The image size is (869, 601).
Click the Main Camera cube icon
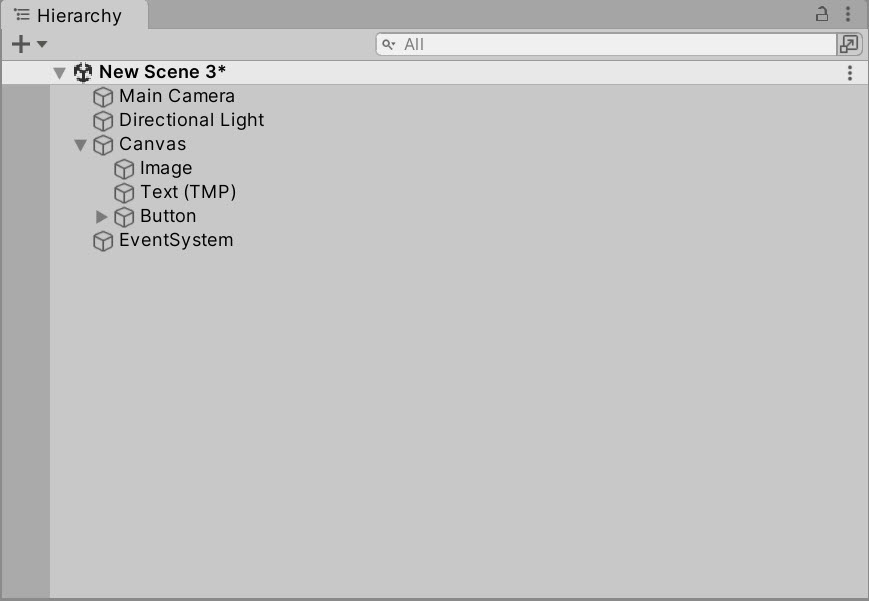[103, 96]
